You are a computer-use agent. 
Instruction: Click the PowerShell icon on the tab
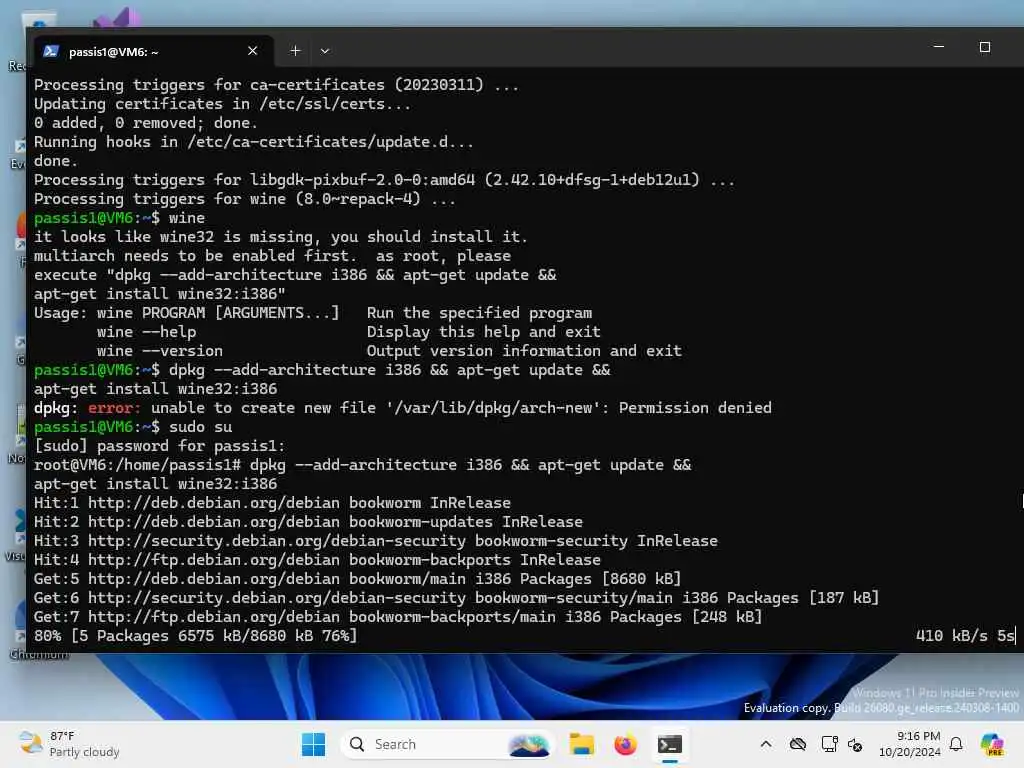51,51
